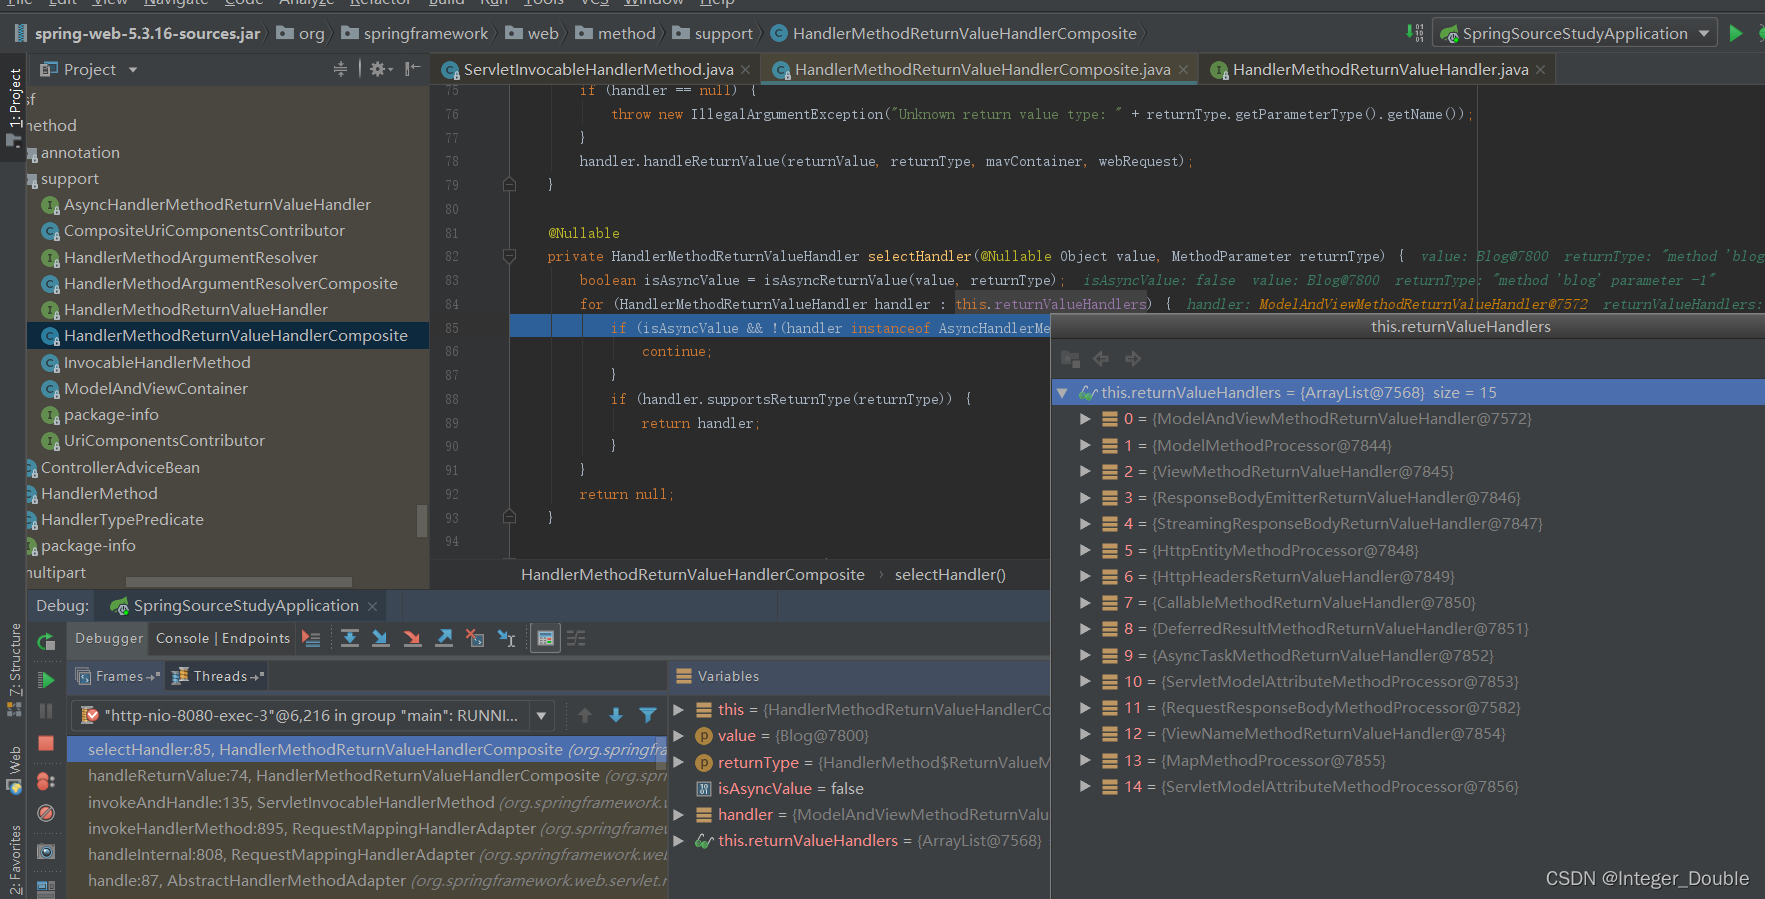Open the Evaluate Expression calculator icon
The height and width of the screenshot is (899, 1765).
545,638
